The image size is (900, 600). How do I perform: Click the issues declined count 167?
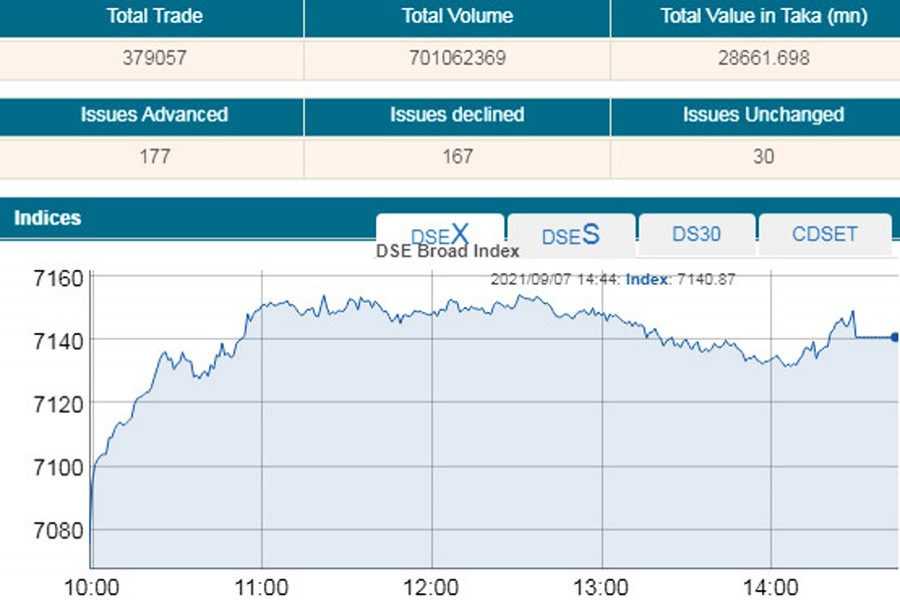point(457,156)
